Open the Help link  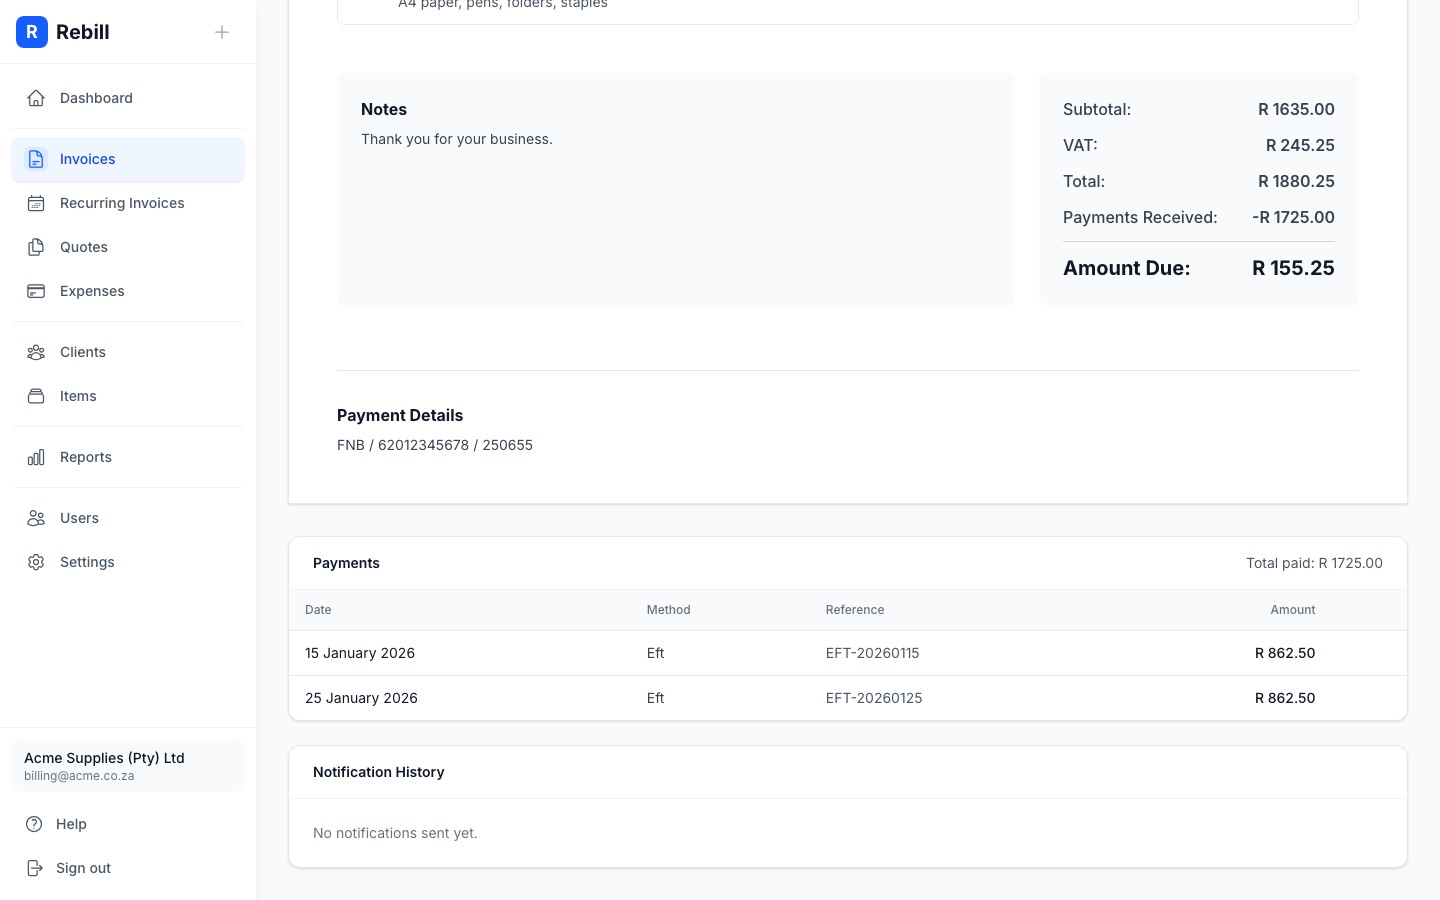click(71, 824)
